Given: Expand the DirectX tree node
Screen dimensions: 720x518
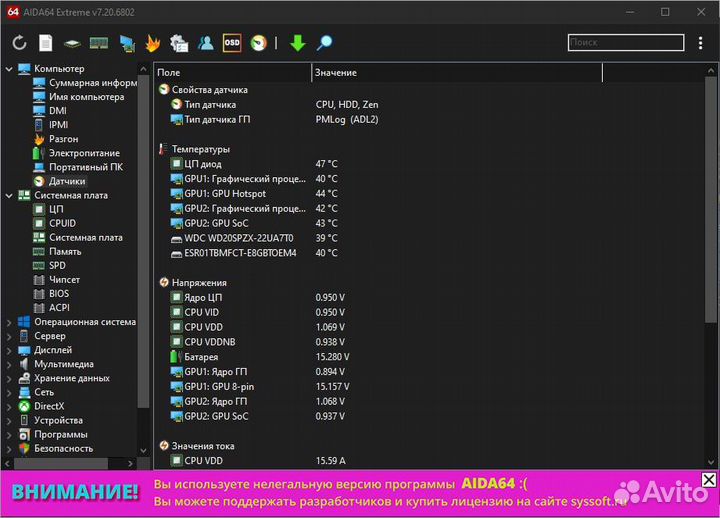Looking at the screenshot, I should coord(9,407).
